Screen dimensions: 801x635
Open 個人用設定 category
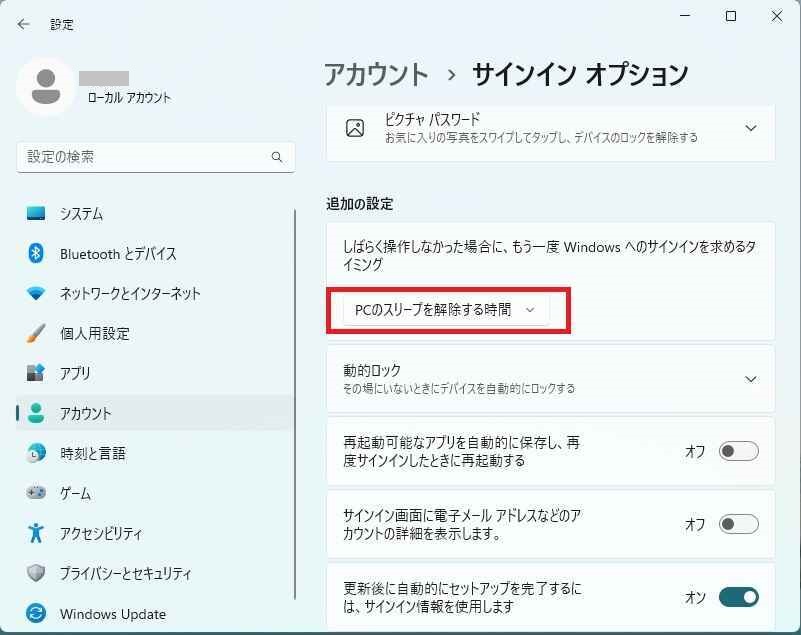coord(155,333)
